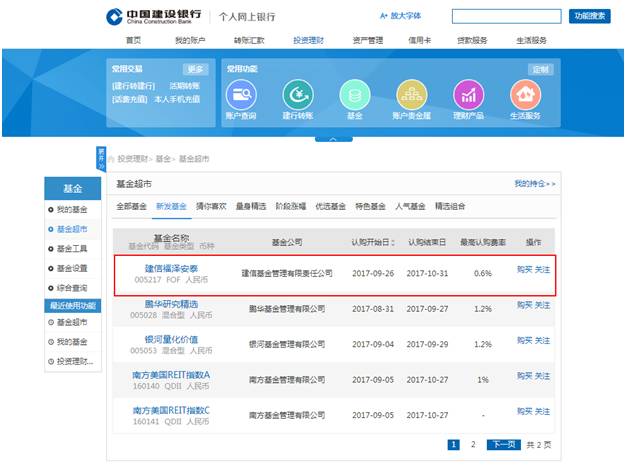Click 购买 for 南方美国REIT指数A
Viewport: 626px width, 470px height.
click(x=525, y=376)
